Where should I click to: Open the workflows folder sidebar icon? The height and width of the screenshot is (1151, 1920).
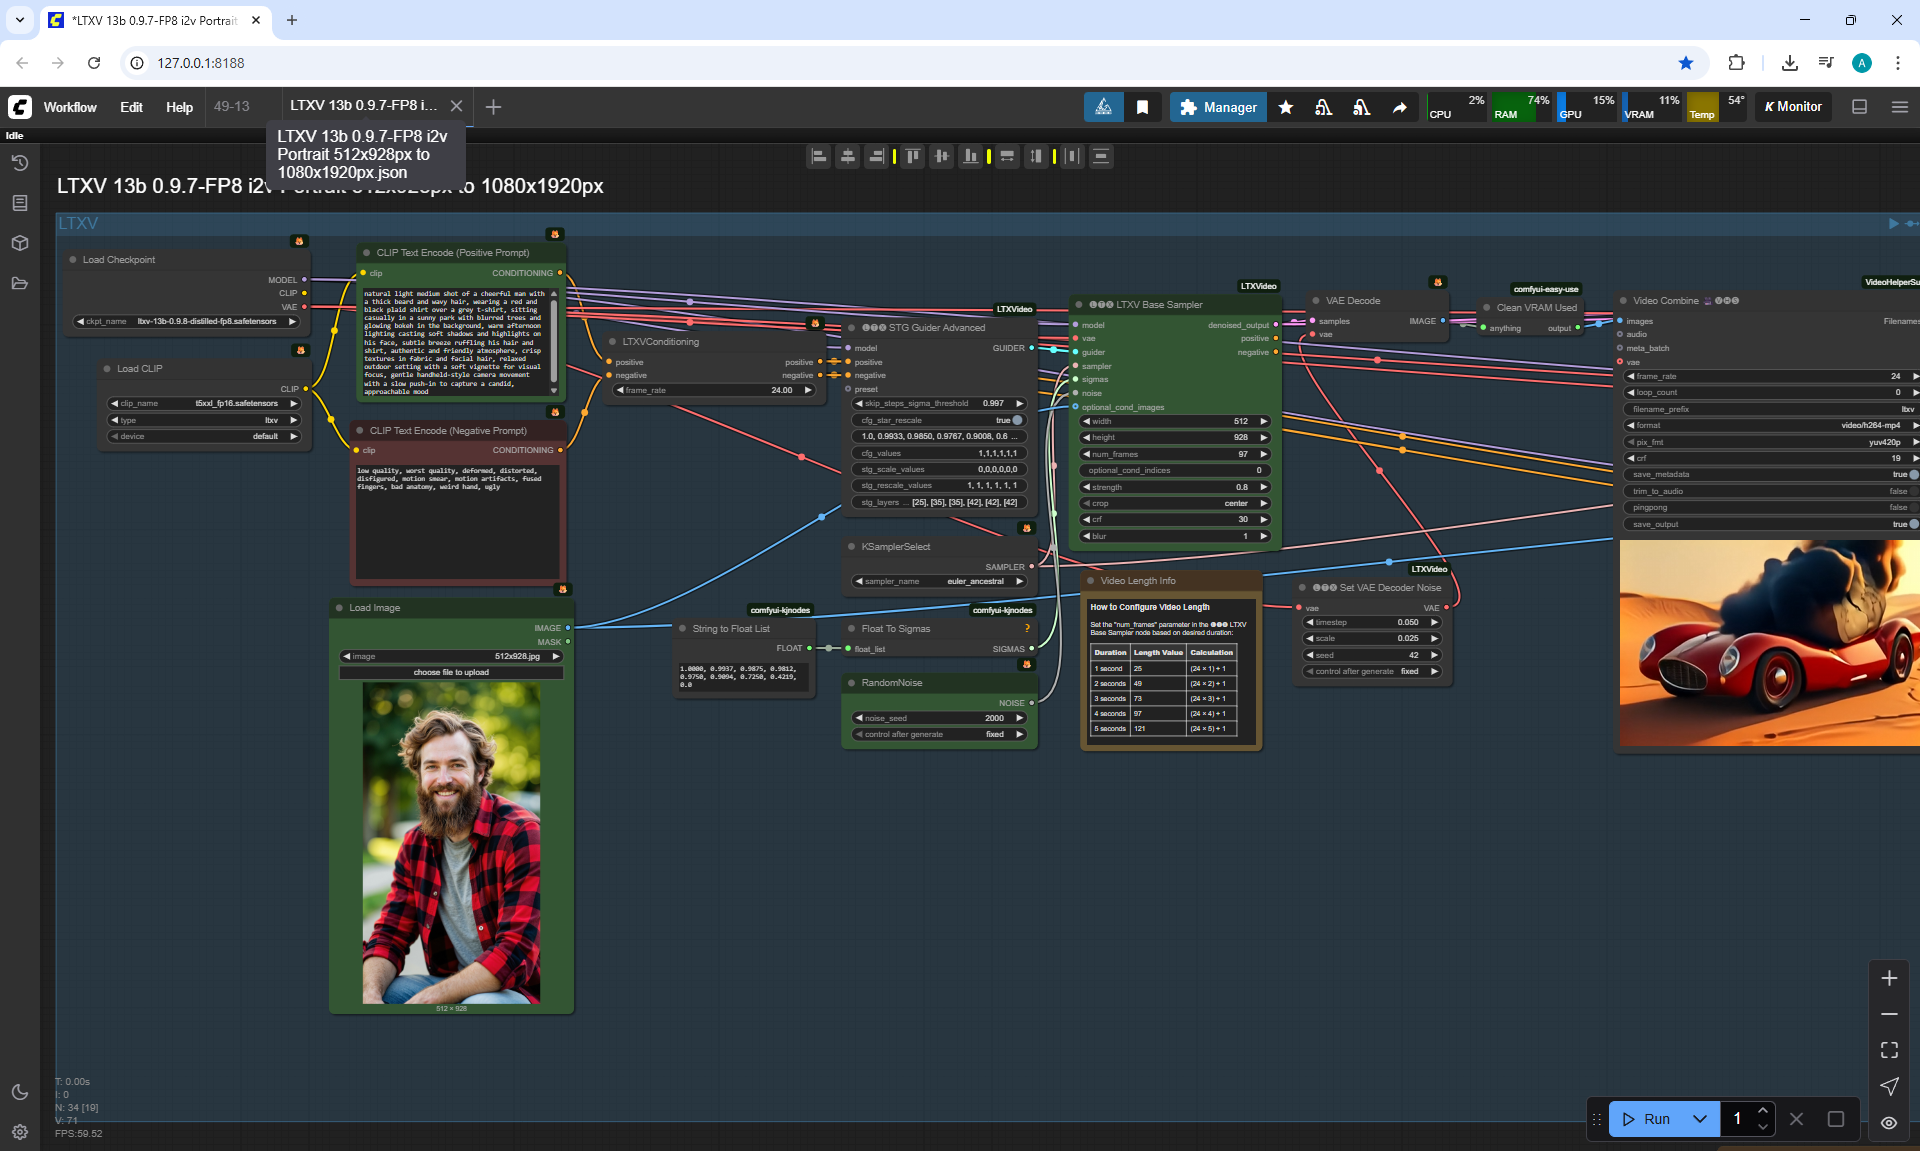pyautogui.click(x=19, y=283)
